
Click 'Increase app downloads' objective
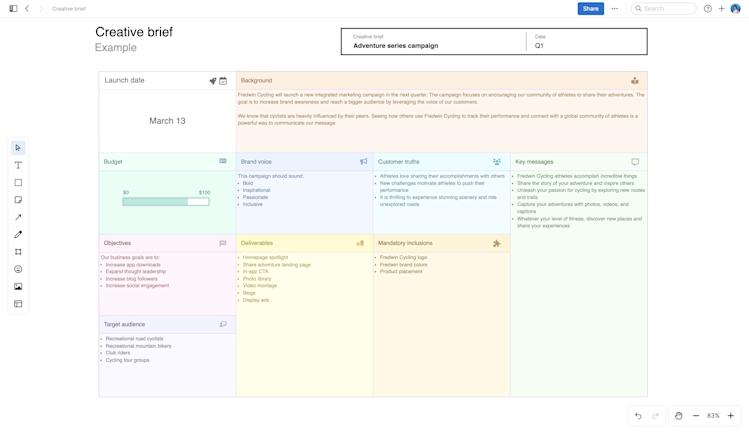(133, 265)
